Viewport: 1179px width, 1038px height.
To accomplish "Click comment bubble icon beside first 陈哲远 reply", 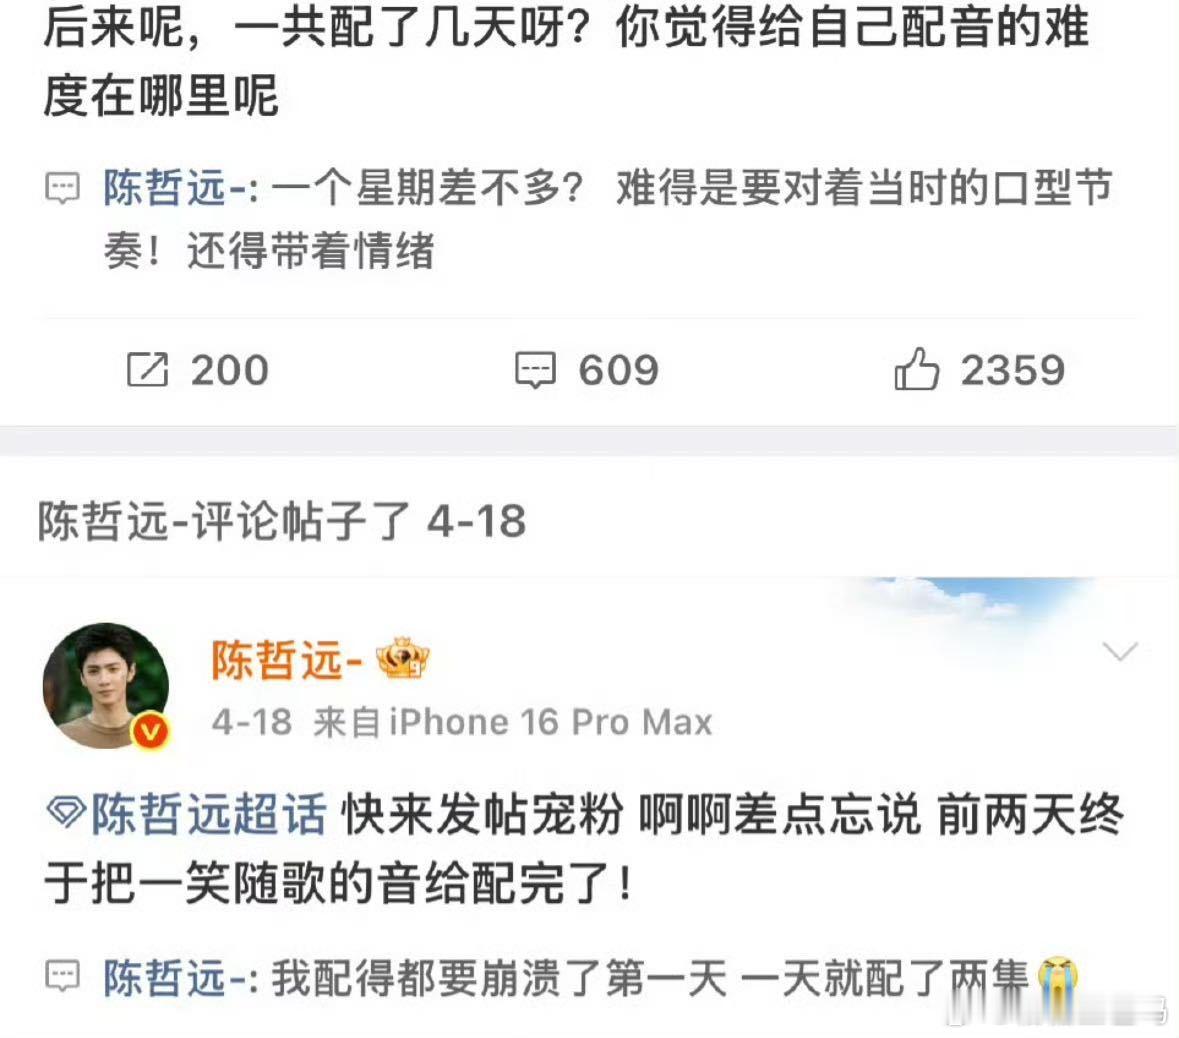I will 62,187.
